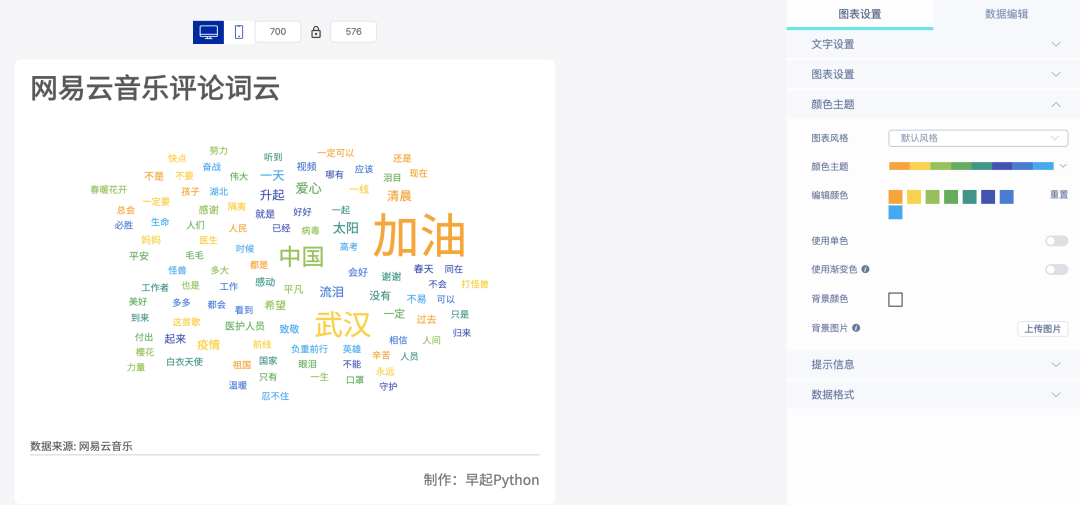The height and width of the screenshot is (505, 1080).
Task: Click the width input showing 700
Action: pyautogui.click(x=278, y=32)
